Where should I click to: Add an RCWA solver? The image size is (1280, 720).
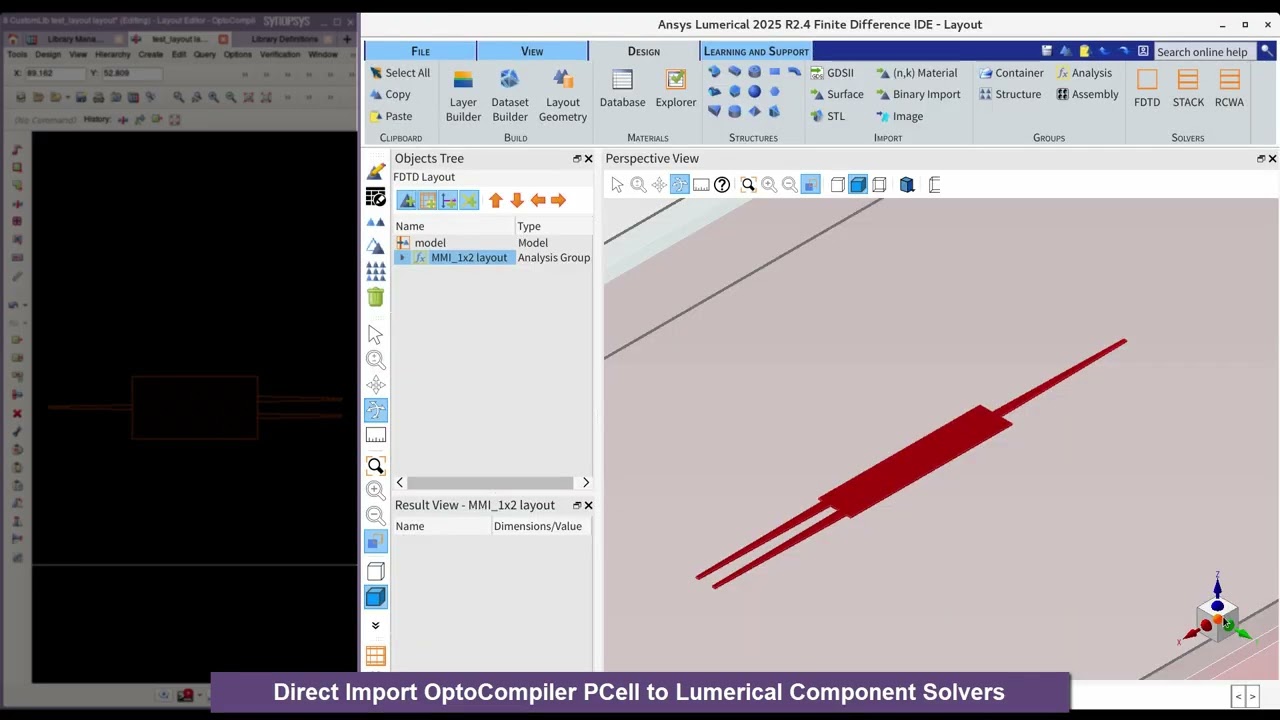pos(1229,89)
